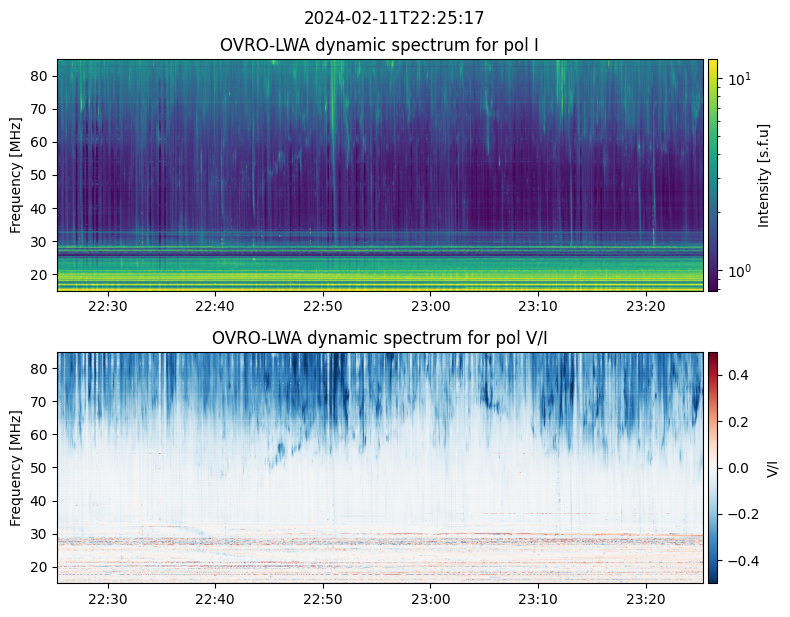Screen dimensions: 790x617
Task: Click the V/I label beside the lower colorbar
Action: (x=773, y=467)
